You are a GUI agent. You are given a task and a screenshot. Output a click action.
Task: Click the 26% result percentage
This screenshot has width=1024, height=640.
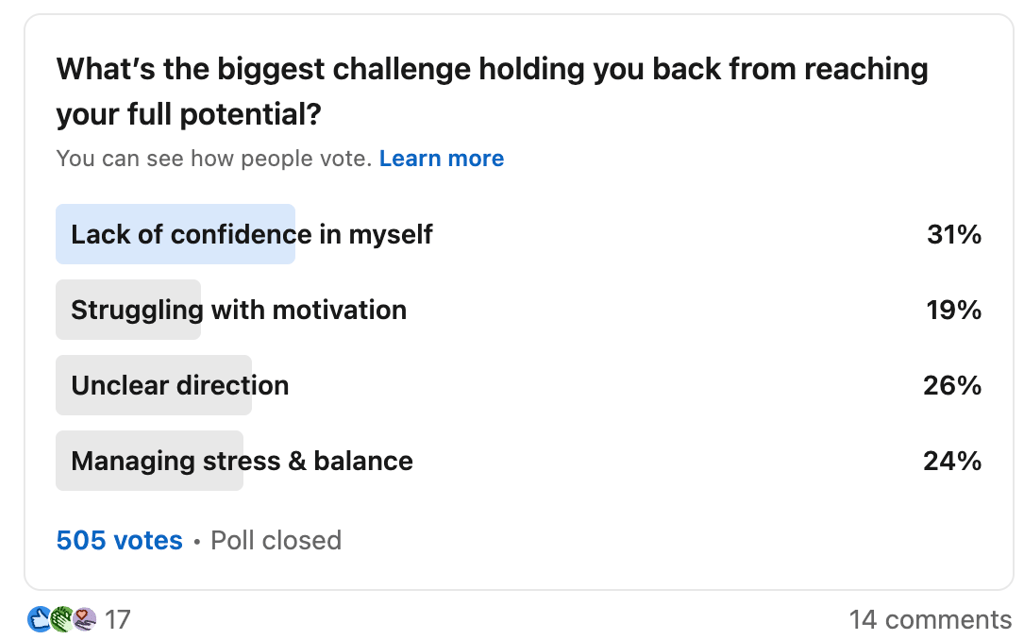(x=952, y=385)
